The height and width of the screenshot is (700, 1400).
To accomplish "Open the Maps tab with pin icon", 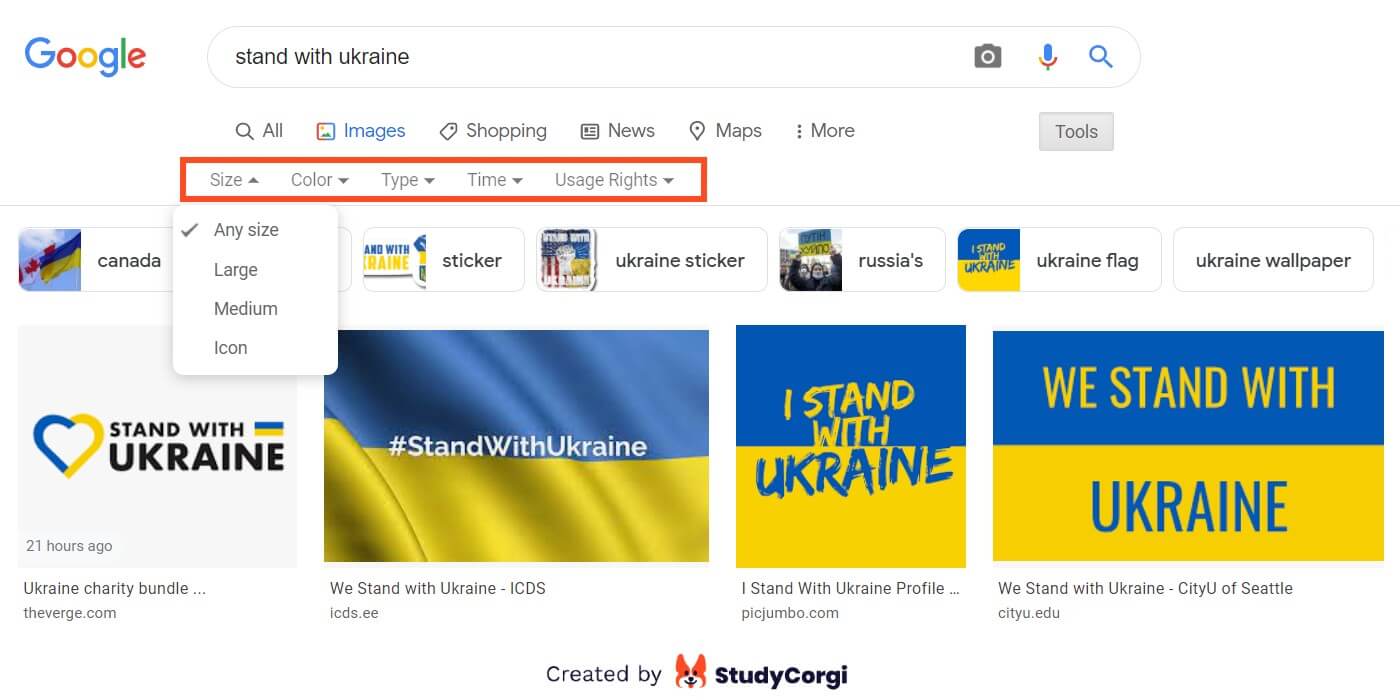I will [725, 131].
